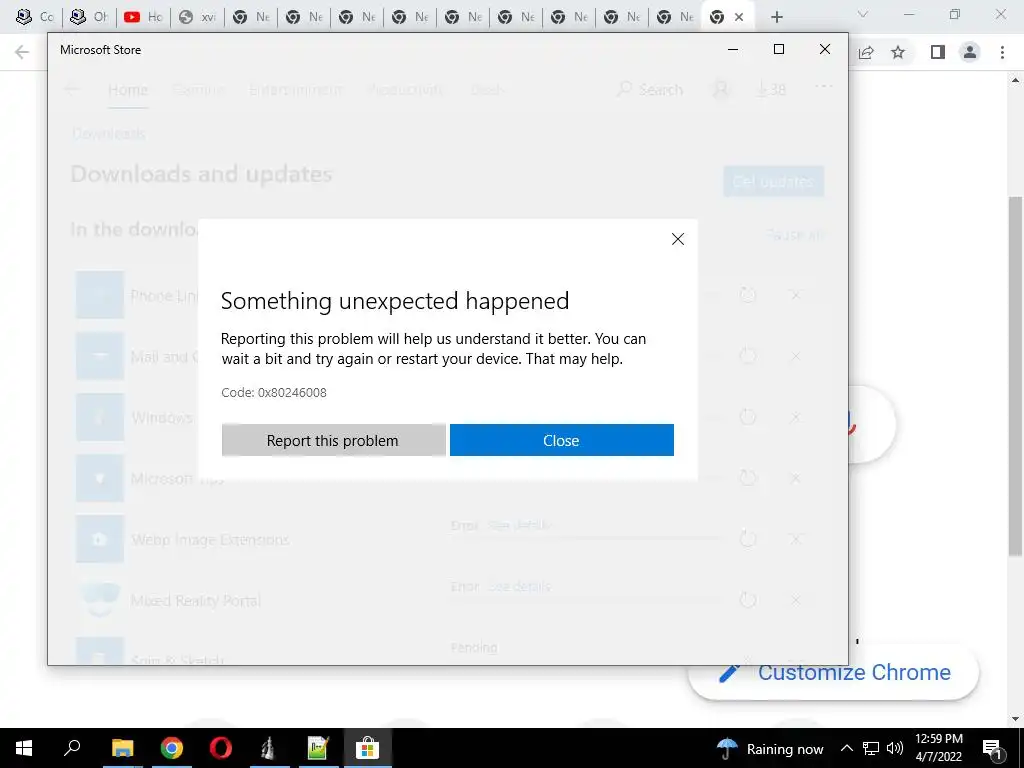Click the 'Something unexpected happened' heading
Screen dimensions: 1024x768
click(x=395, y=301)
